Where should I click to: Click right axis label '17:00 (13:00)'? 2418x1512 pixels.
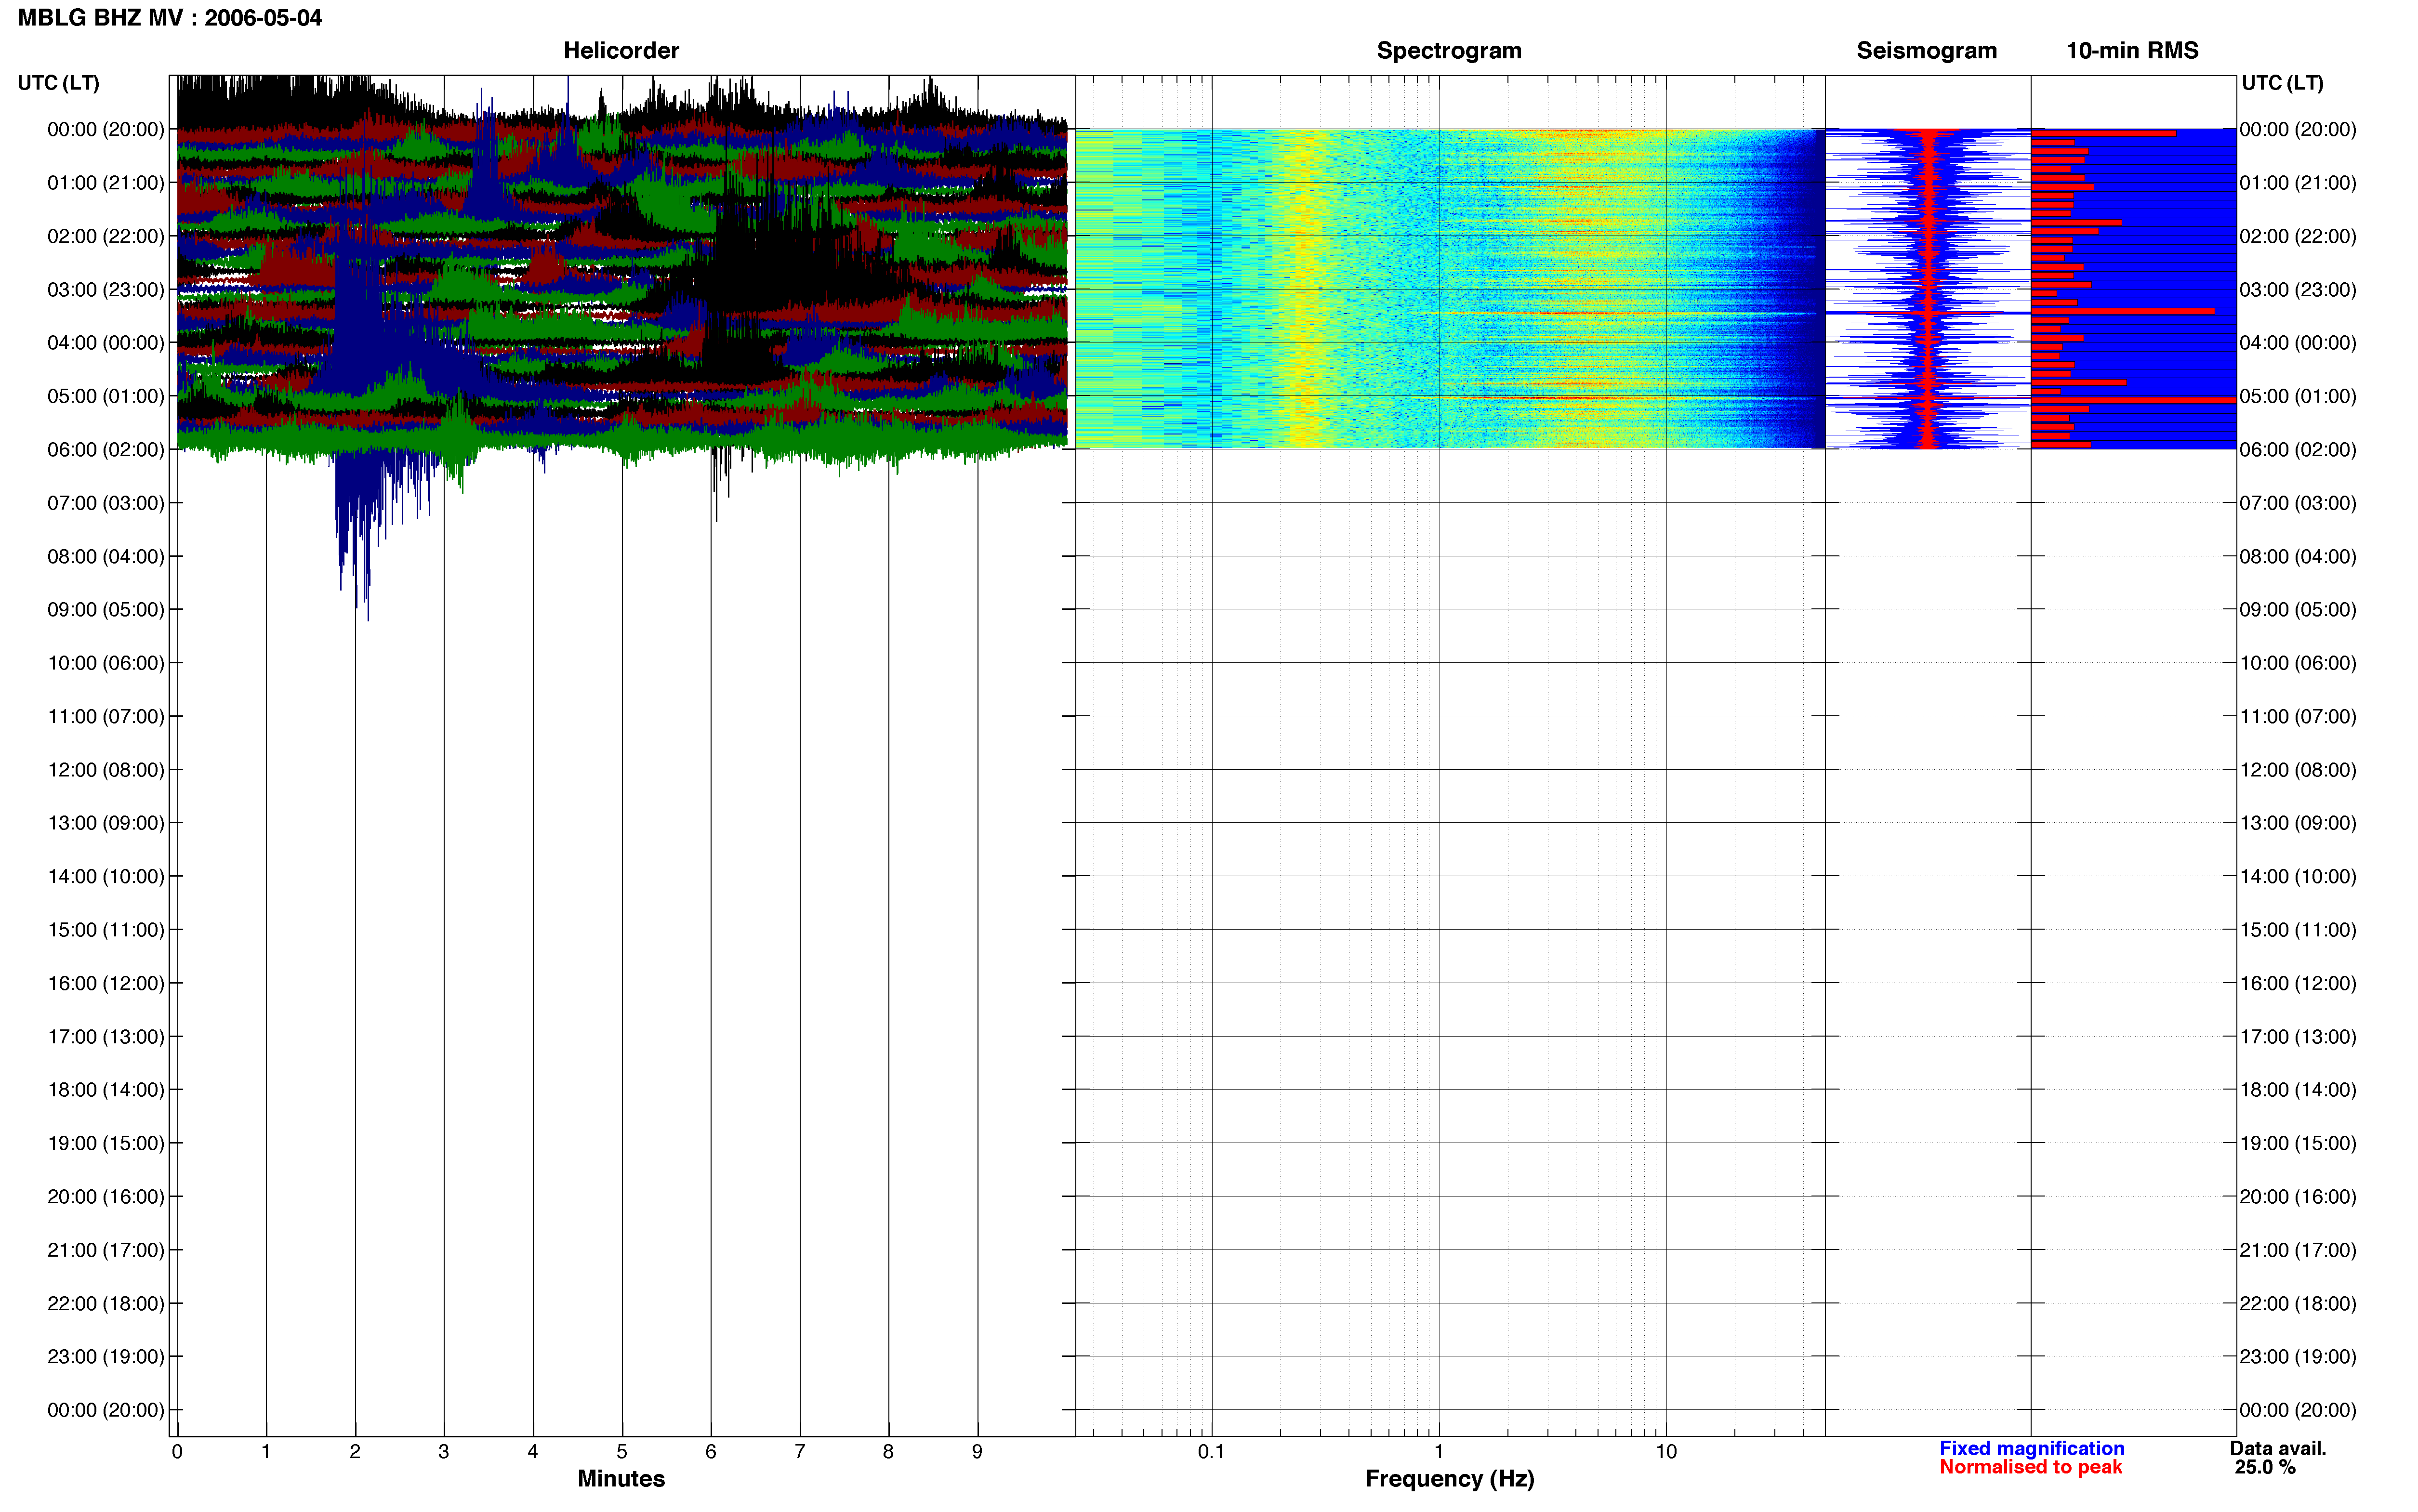(2298, 1037)
